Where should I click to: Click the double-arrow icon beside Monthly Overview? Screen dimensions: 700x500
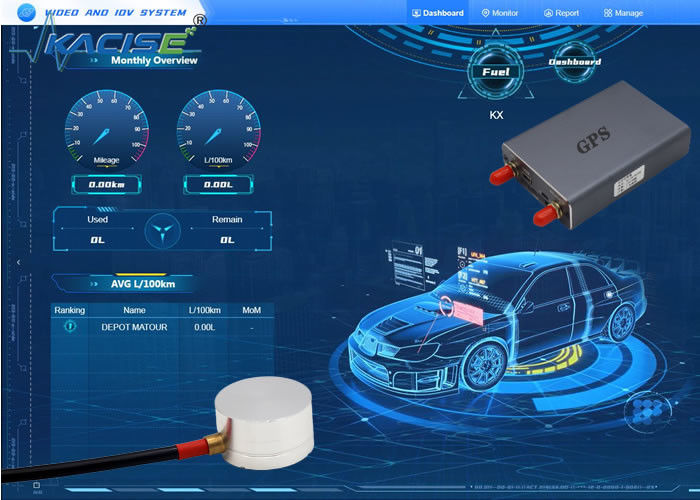[95, 60]
